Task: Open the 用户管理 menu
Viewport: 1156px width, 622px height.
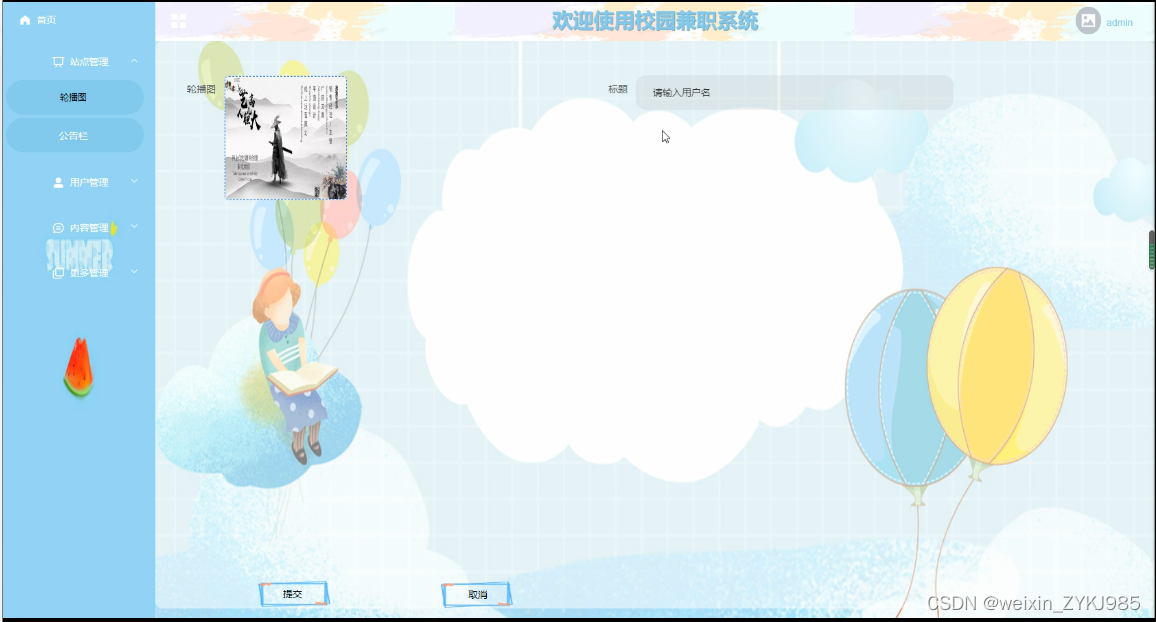Action: tap(89, 182)
